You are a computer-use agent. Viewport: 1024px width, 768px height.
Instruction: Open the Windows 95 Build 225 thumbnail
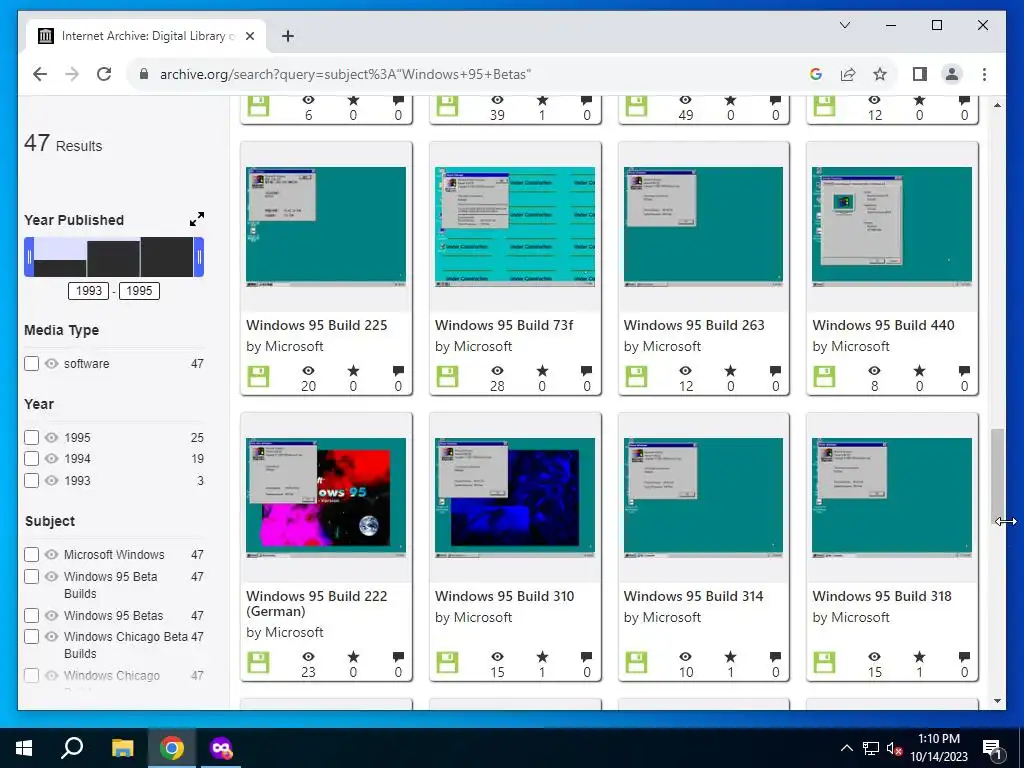click(x=326, y=227)
